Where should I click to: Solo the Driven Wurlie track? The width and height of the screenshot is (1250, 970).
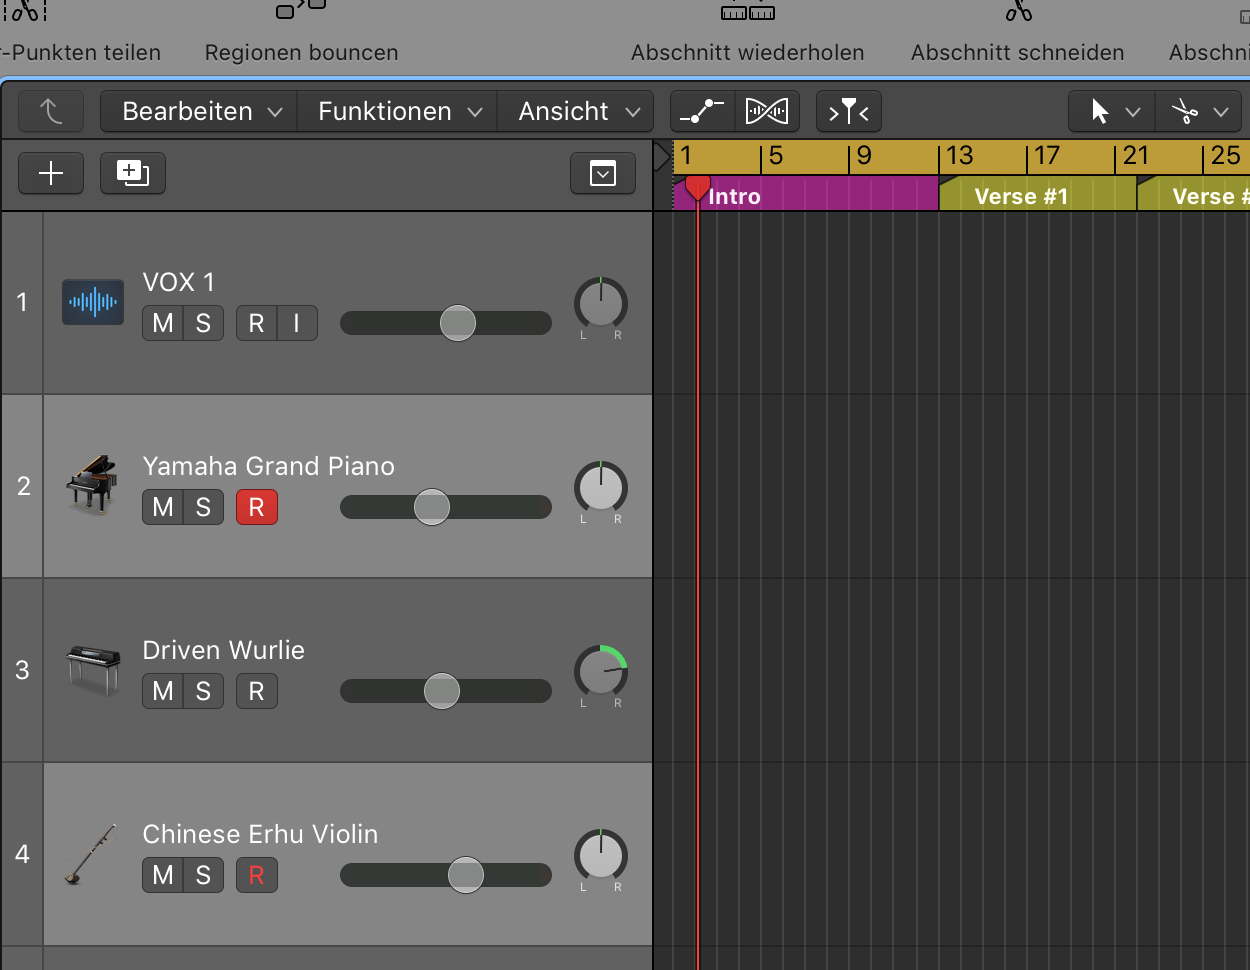pyautogui.click(x=203, y=691)
